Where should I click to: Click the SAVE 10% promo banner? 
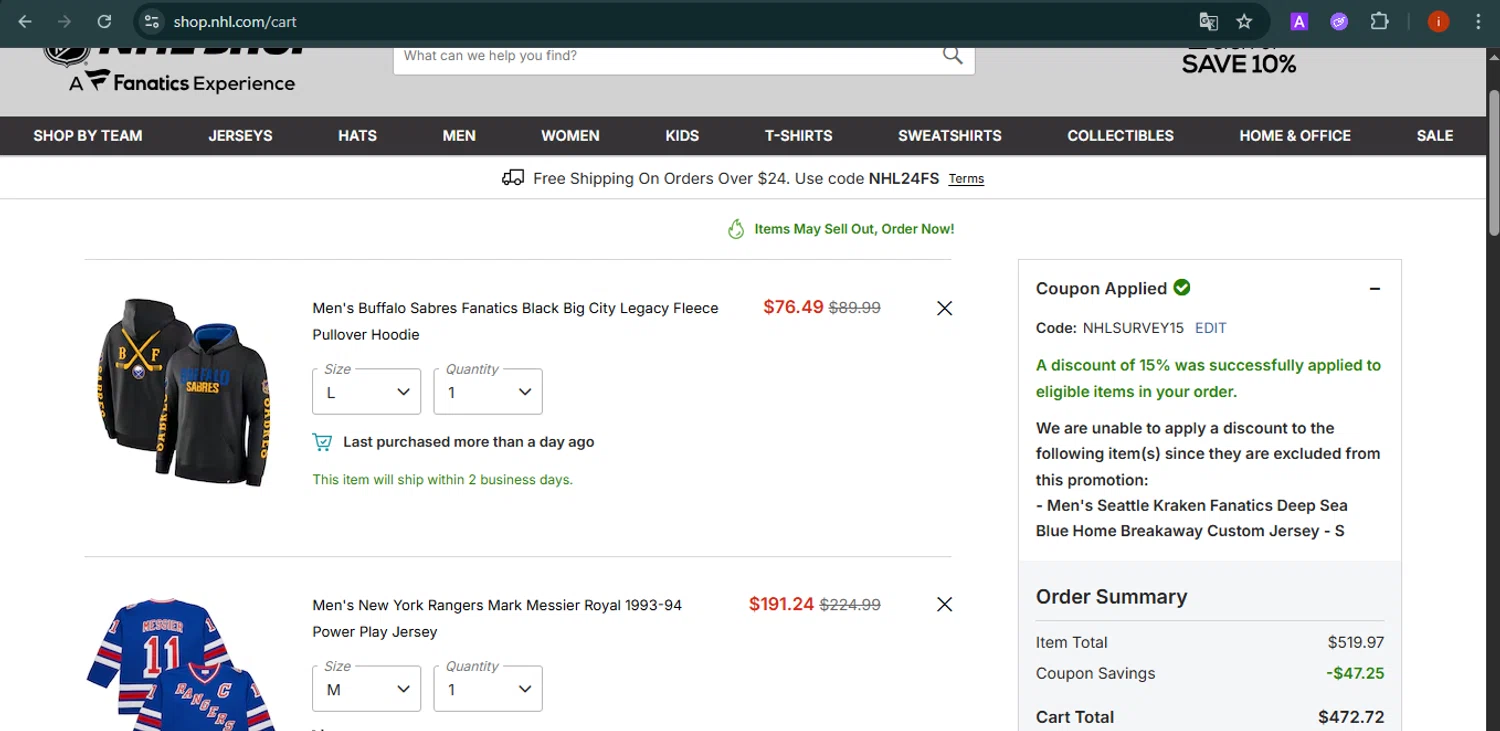(1238, 62)
